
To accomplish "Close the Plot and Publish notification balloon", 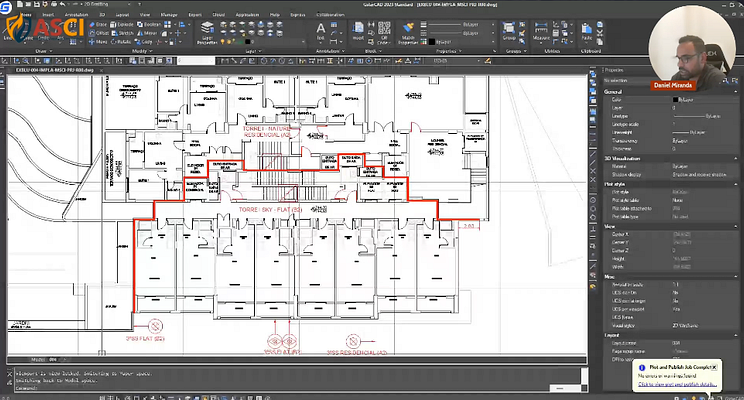I will click(714, 367).
